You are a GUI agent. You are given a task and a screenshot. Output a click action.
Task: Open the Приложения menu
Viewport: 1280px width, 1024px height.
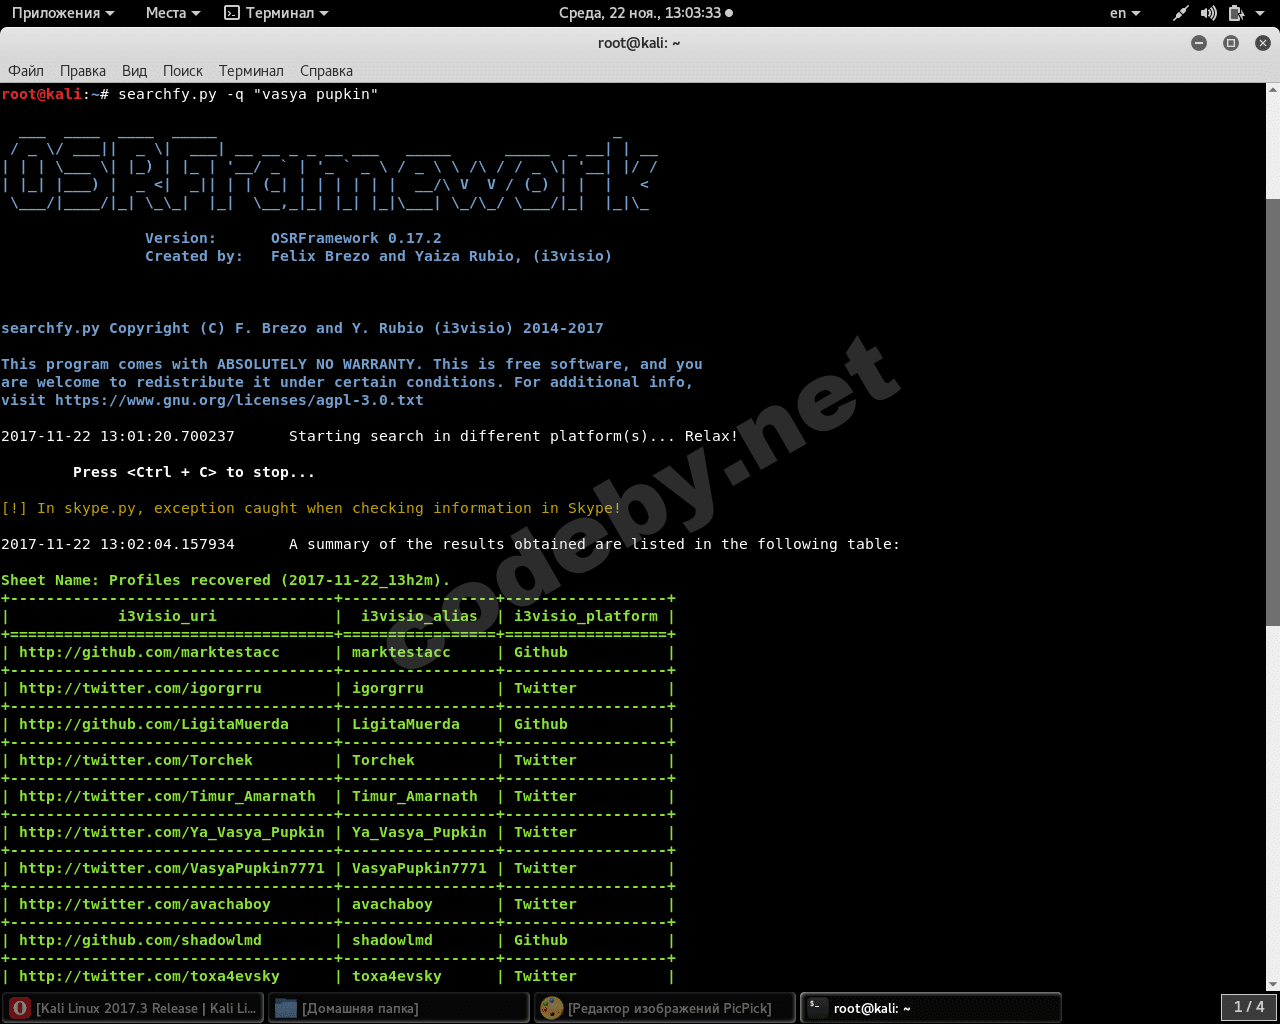click(58, 13)
